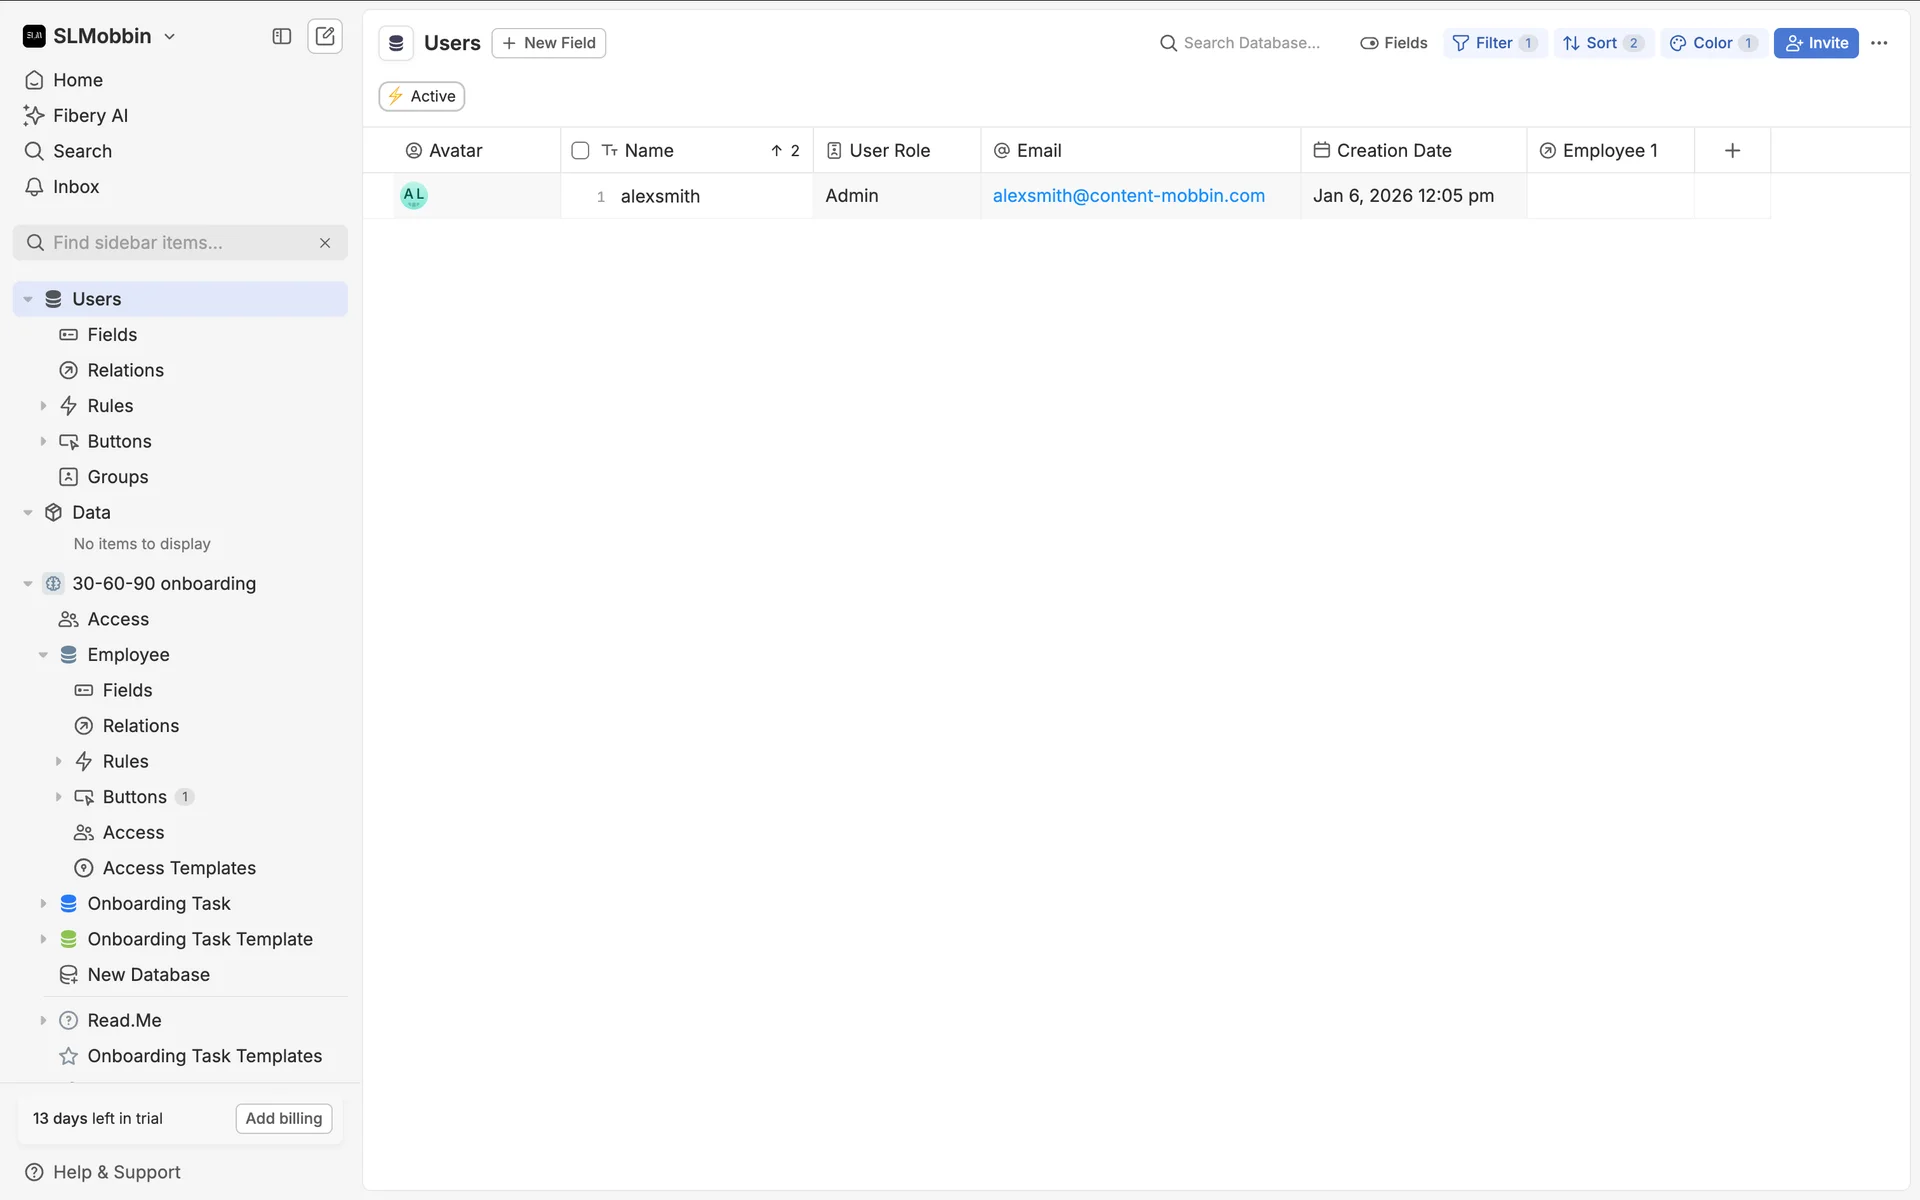Click the Users database icon in the header
The width and height of the screenshot is (1920, 1200).
click(396, 43)
